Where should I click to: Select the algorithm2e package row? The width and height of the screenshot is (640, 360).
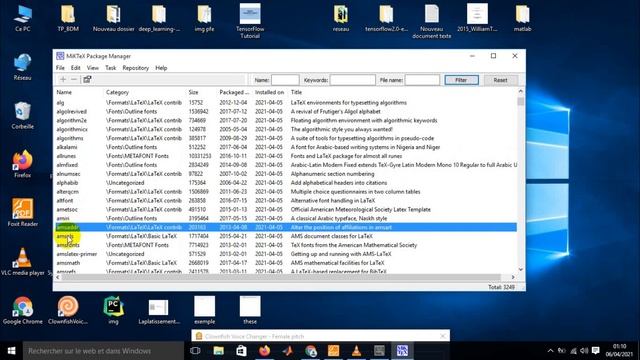click(286, 120)
